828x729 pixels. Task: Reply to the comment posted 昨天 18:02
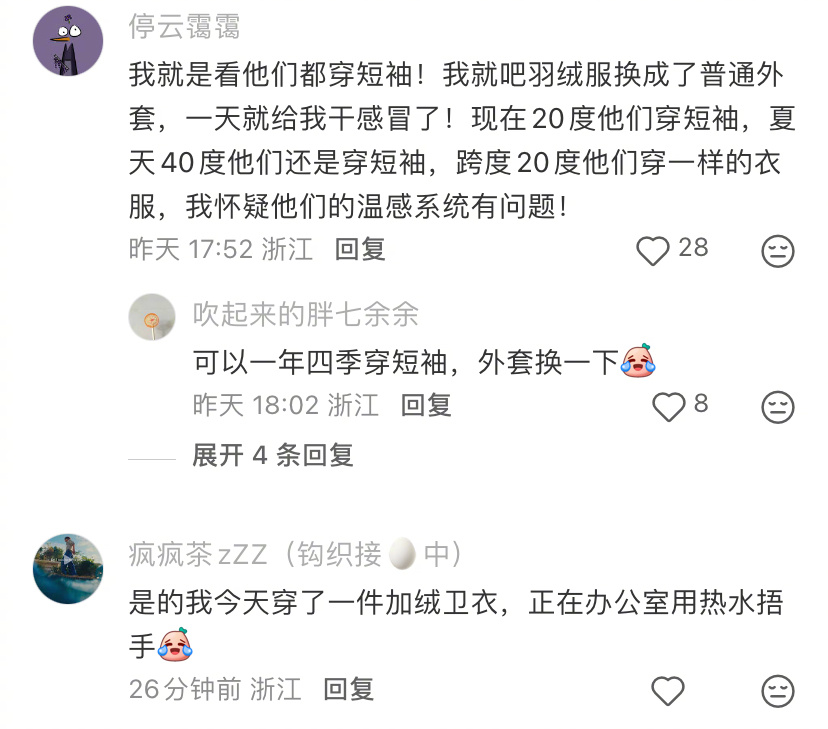(426, 405)
